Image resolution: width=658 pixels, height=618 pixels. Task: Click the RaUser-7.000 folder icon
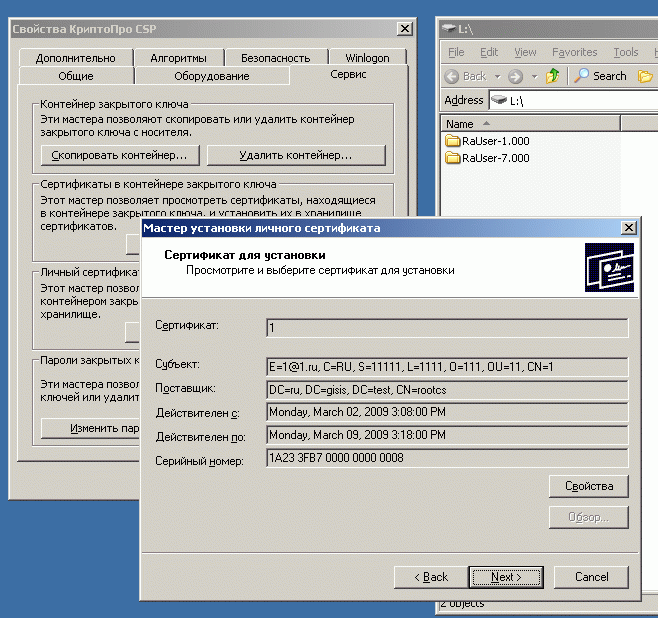[x=452, y=158]
